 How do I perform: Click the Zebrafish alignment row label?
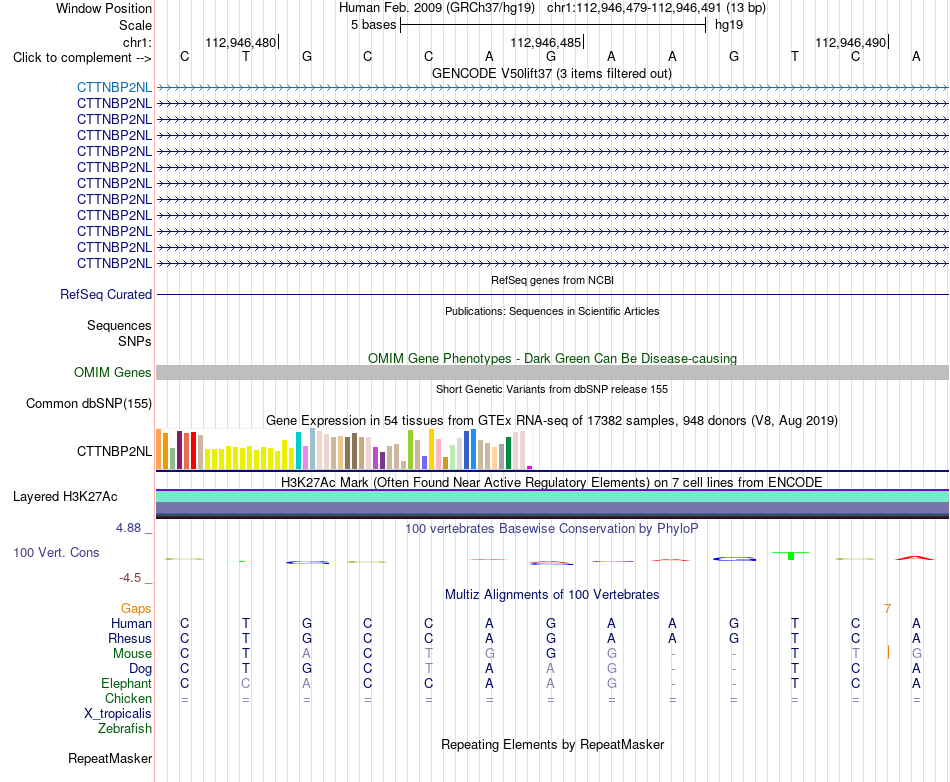pos(125,729)
